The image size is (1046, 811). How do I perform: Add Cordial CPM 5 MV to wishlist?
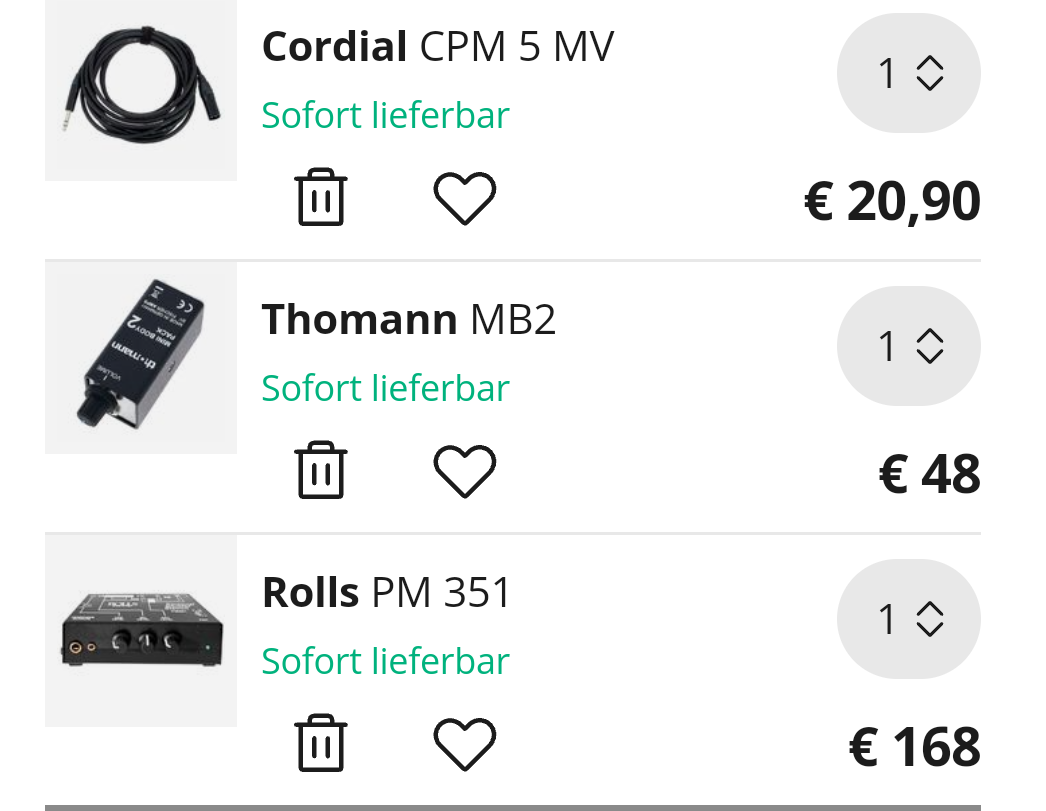[465, 198]
